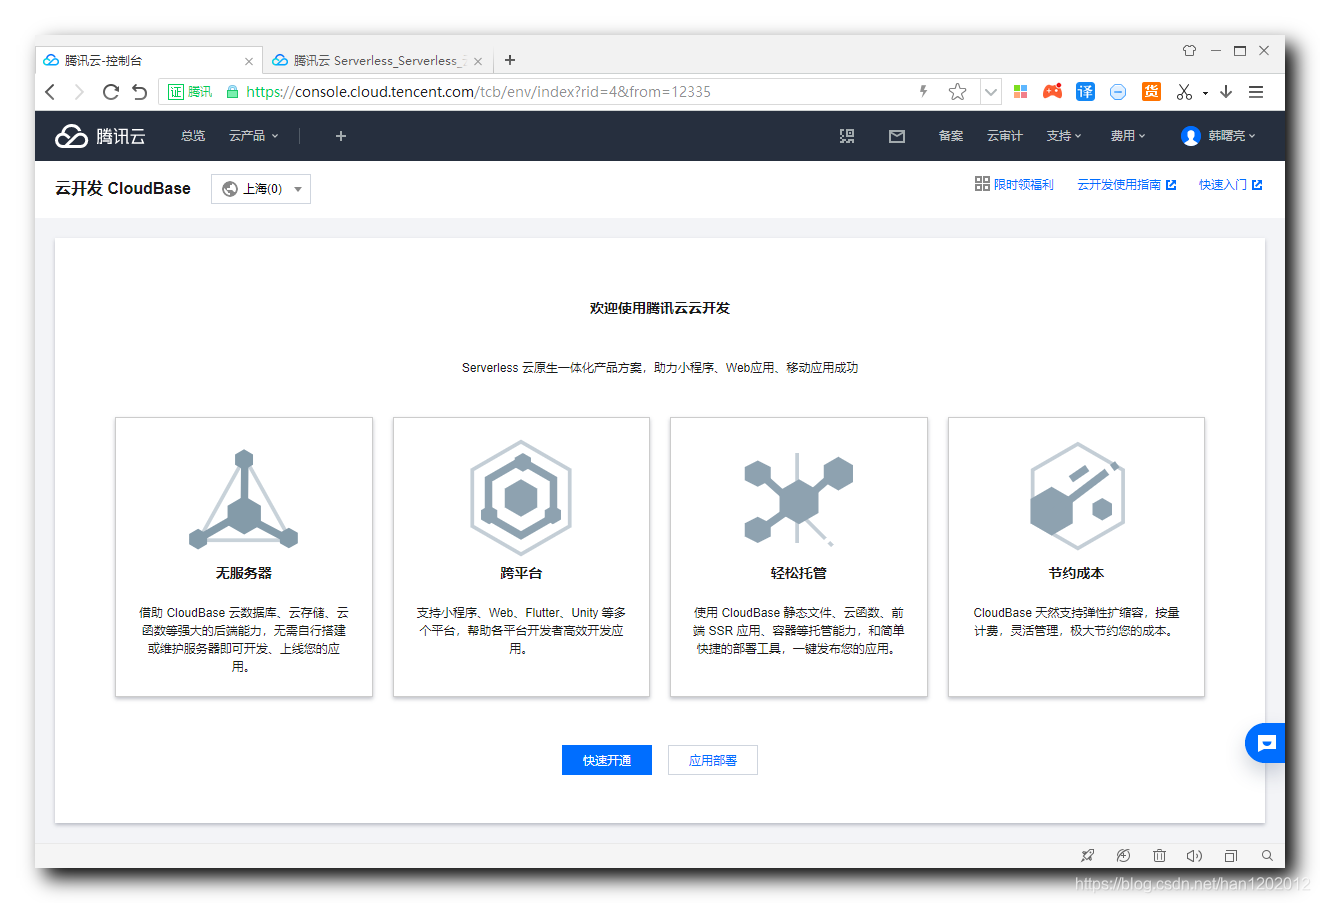Viewport: 1320px width, 903px height.
Task: Open the browser hamburger menu
Action: (1256, 92)
